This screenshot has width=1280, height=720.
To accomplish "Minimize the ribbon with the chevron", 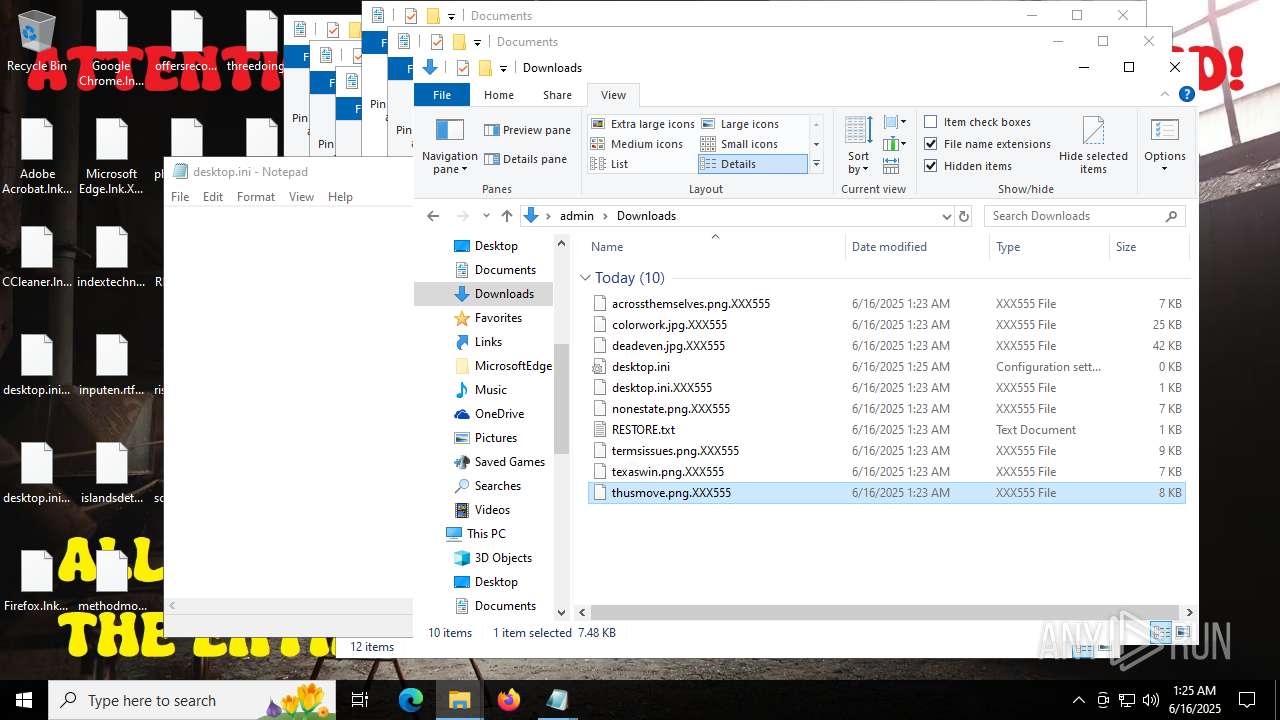I will [x=1166, y=95].
